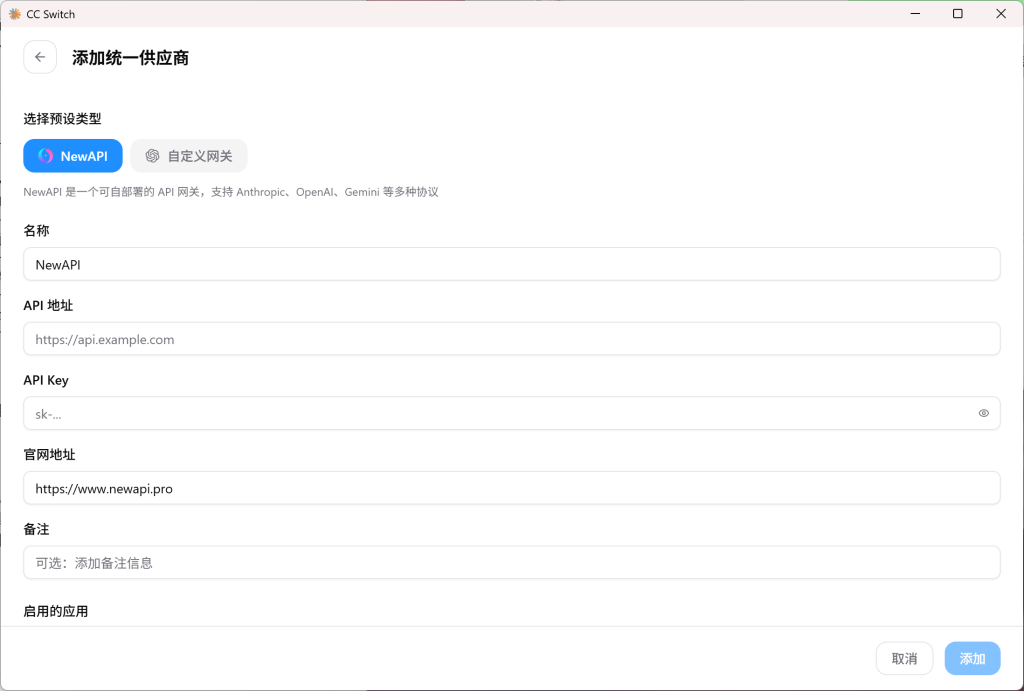Viewport: 1024px width, 691px height.
Task: Click the NewAPI description text about protocols
Action: tap(231, 192)
